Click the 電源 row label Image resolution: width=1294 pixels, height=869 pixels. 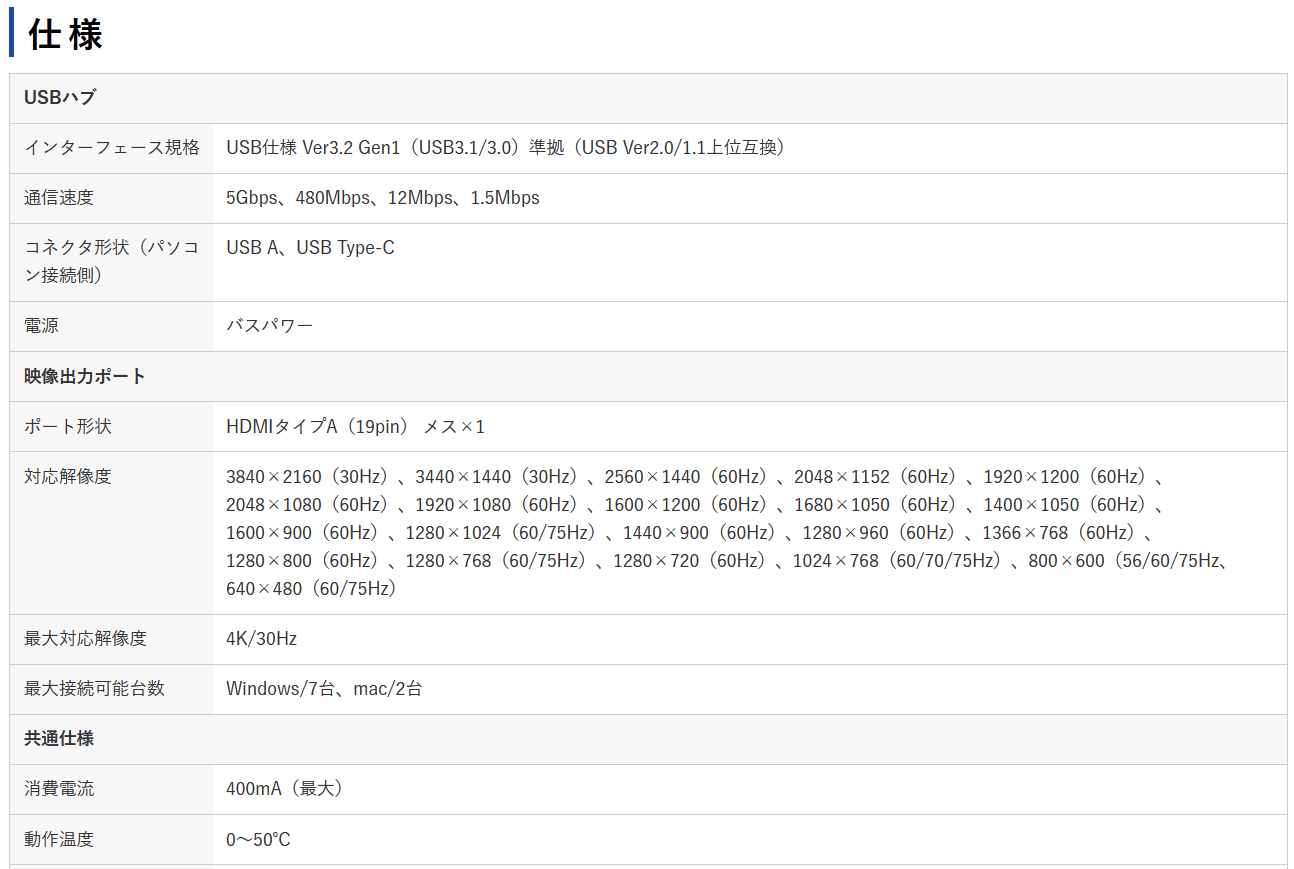click(x=42, y=326)
